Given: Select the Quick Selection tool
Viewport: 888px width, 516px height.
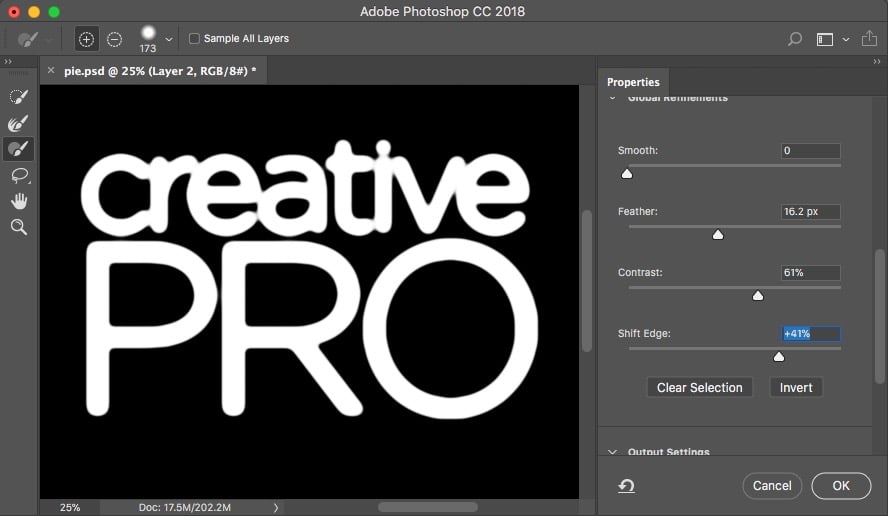Looking at the screenshot, I should 18,97.
